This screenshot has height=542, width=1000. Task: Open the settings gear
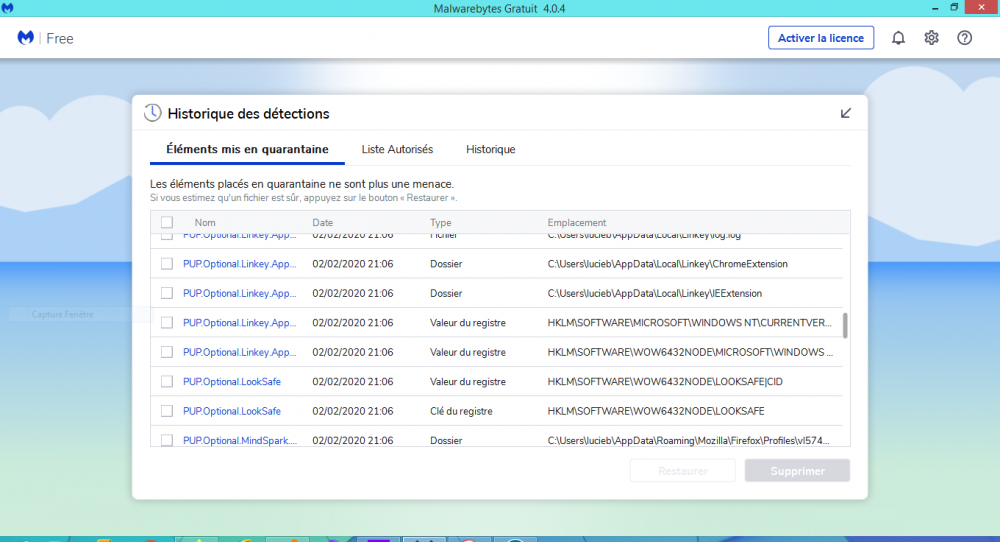pyautogui.click(x=931, y=38)
